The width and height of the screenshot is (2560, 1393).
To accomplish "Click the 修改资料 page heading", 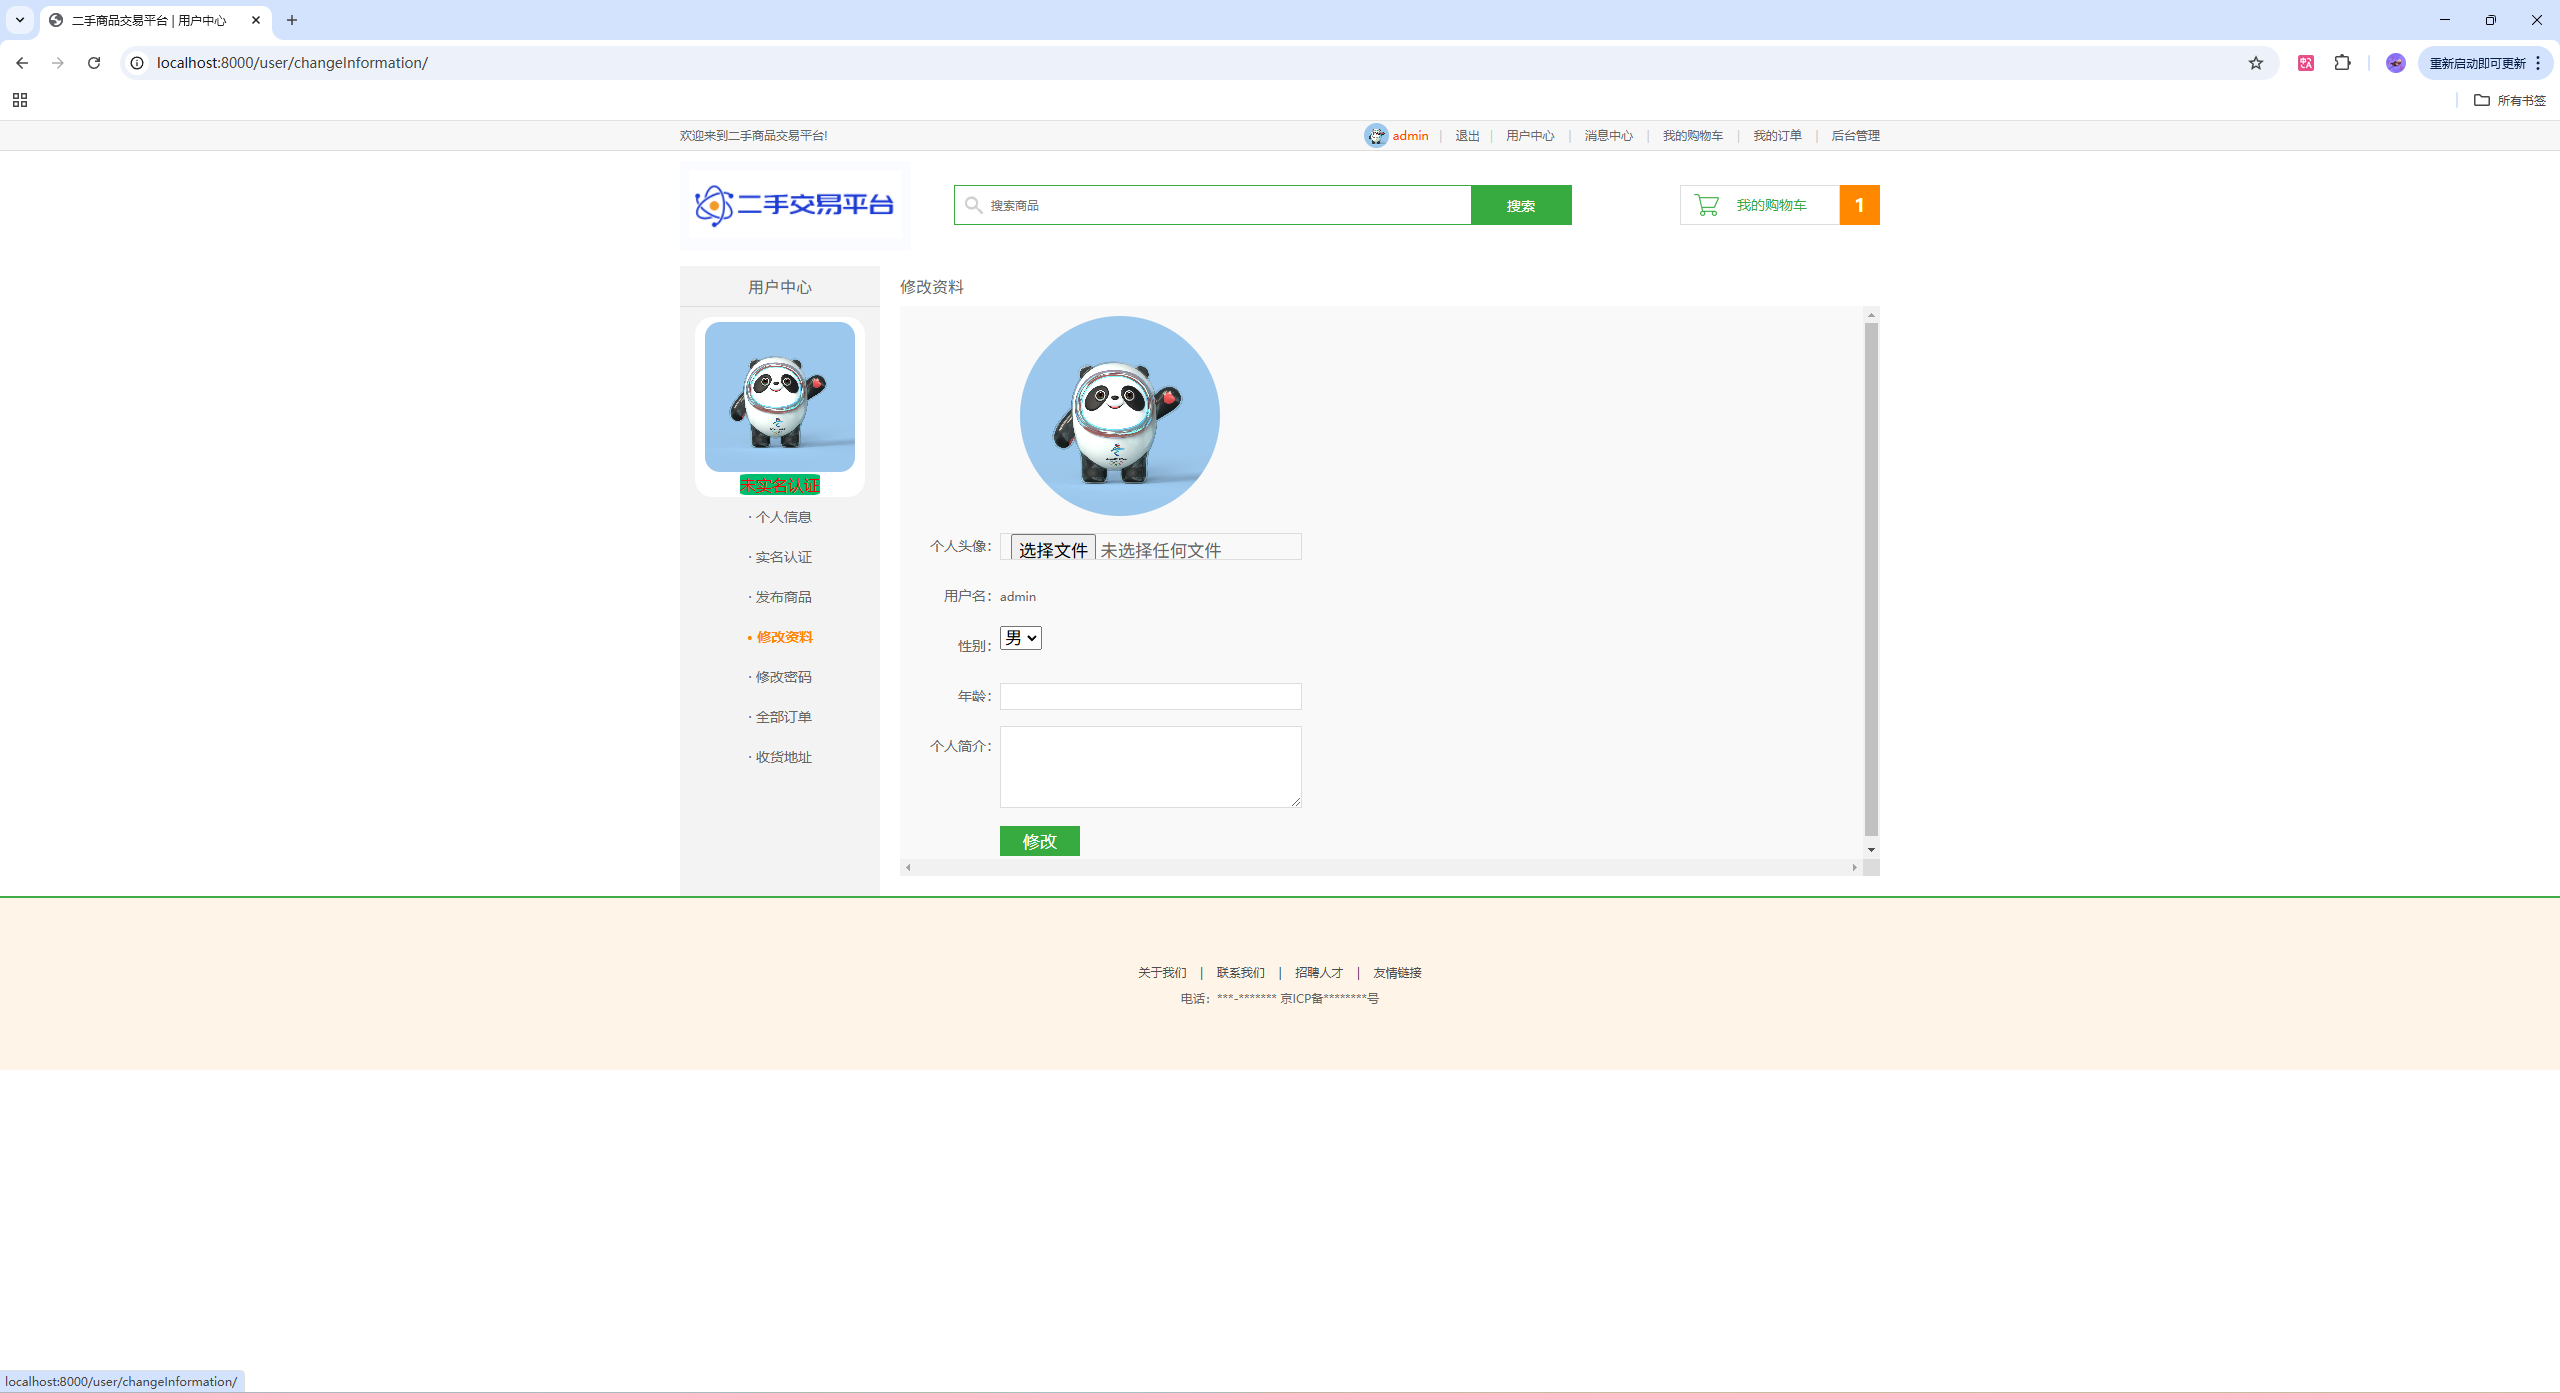I will [932, 287].
